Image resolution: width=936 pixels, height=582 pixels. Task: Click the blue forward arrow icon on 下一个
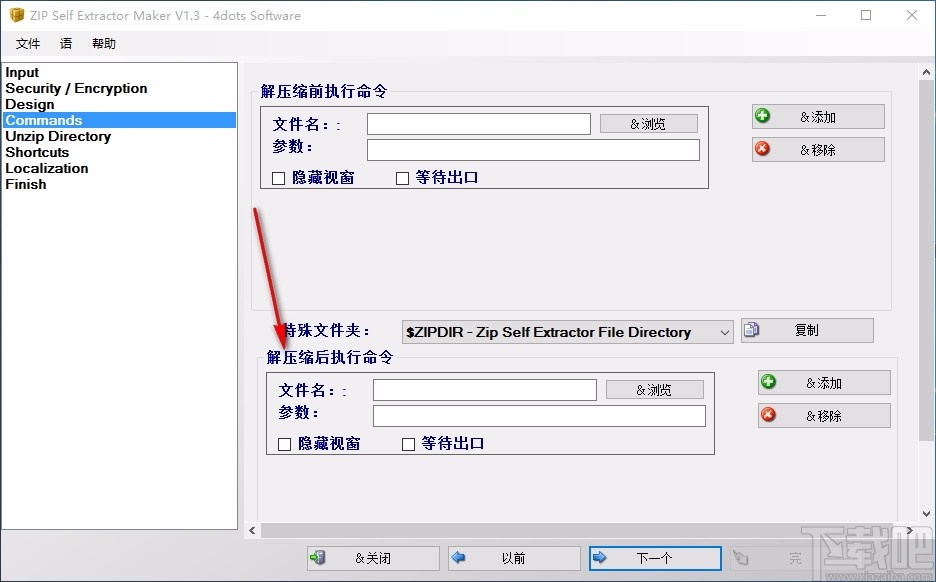pos(599,558)
